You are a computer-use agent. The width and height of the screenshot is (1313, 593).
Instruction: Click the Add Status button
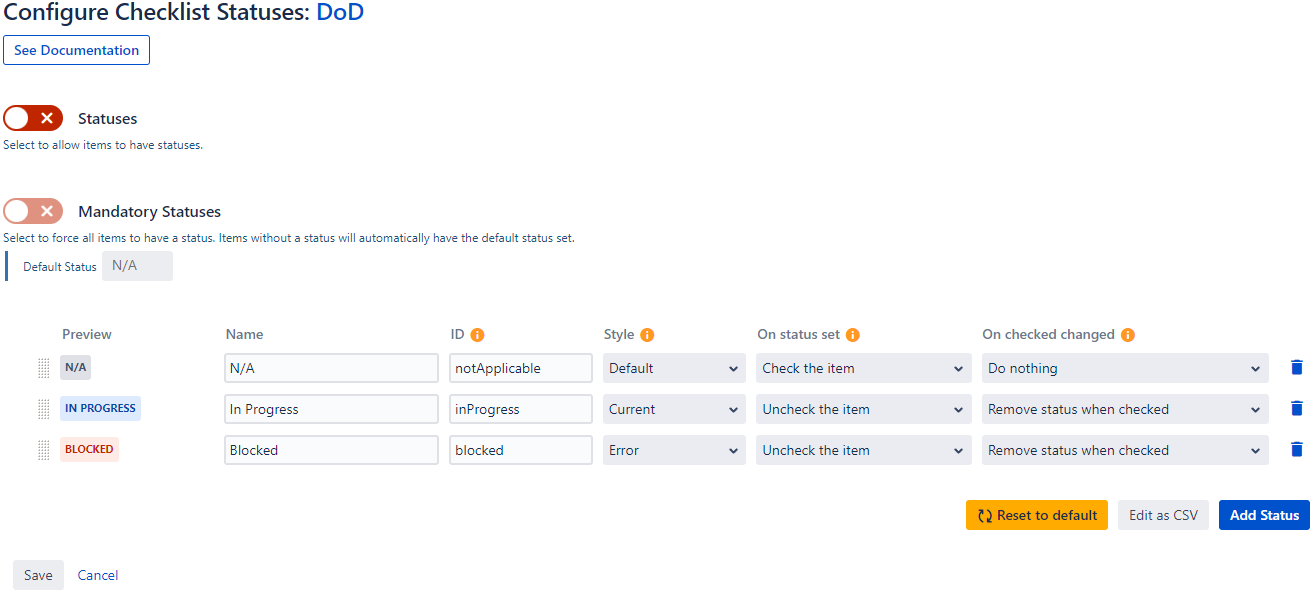pos(1264,515)
